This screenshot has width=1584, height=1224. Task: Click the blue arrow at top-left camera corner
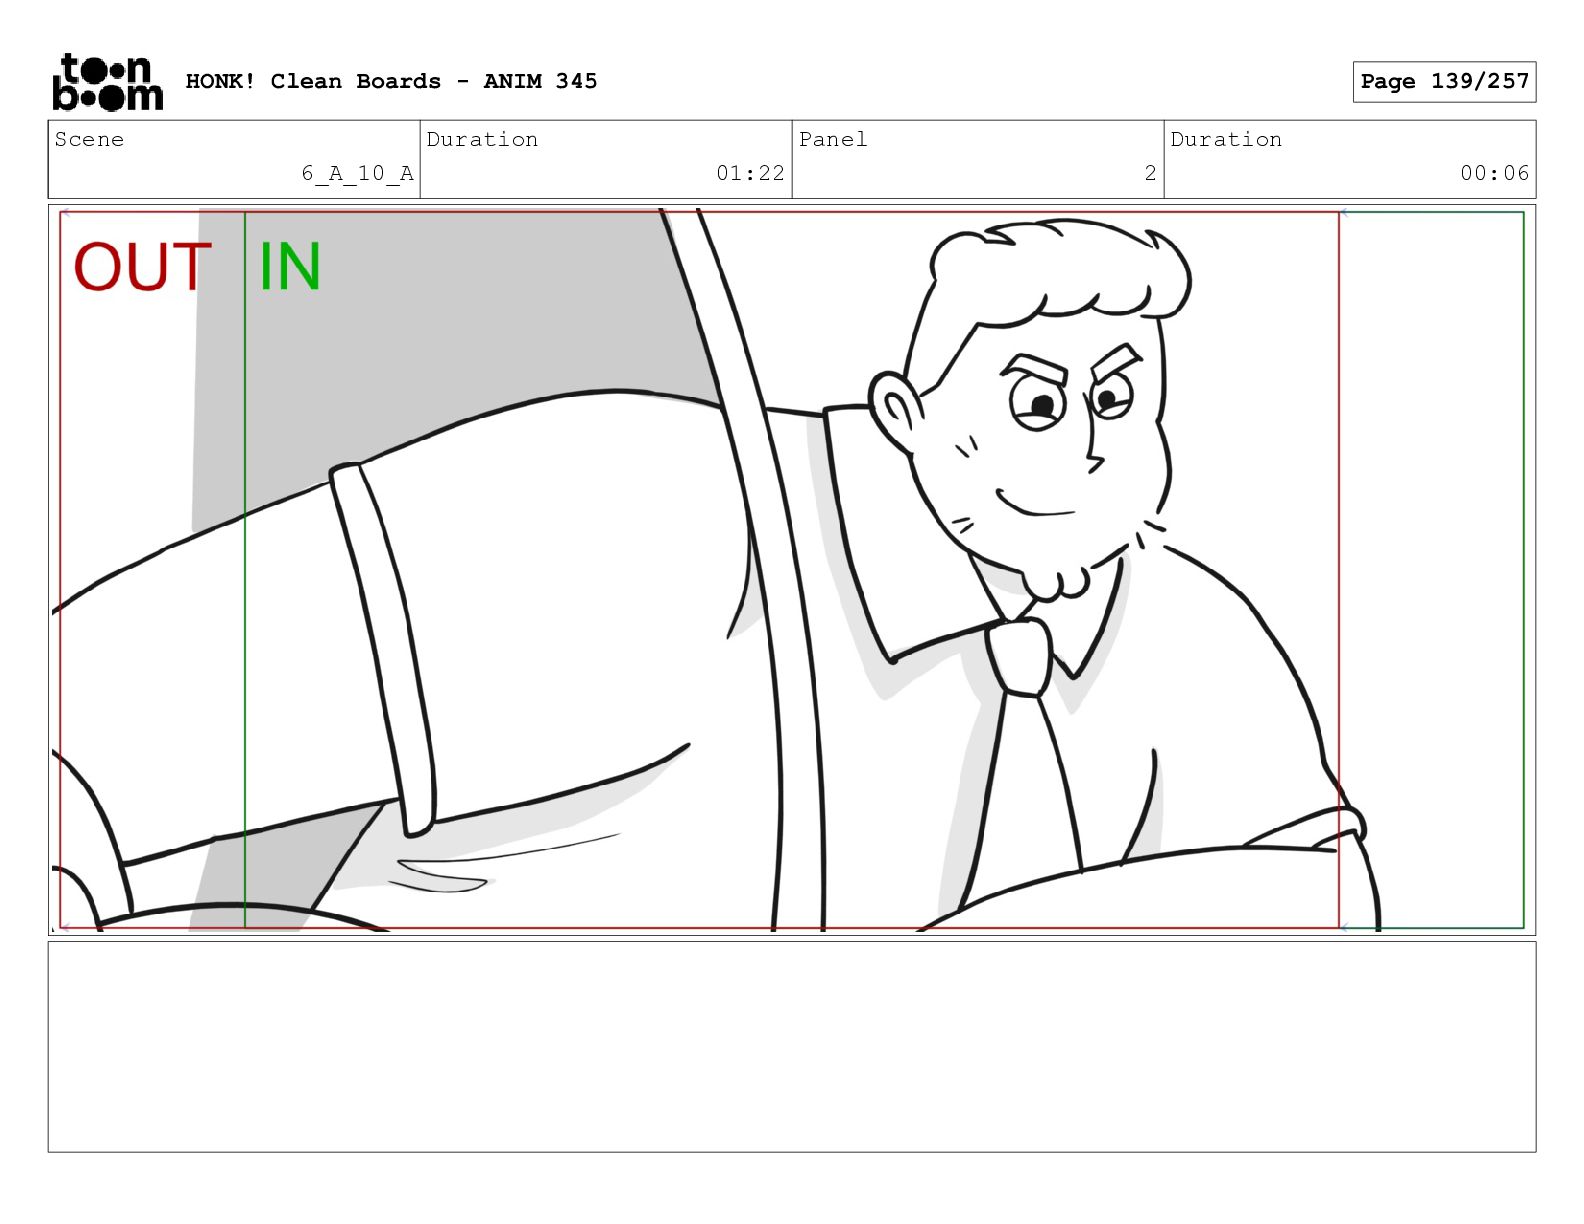click(x=65, y=213)
